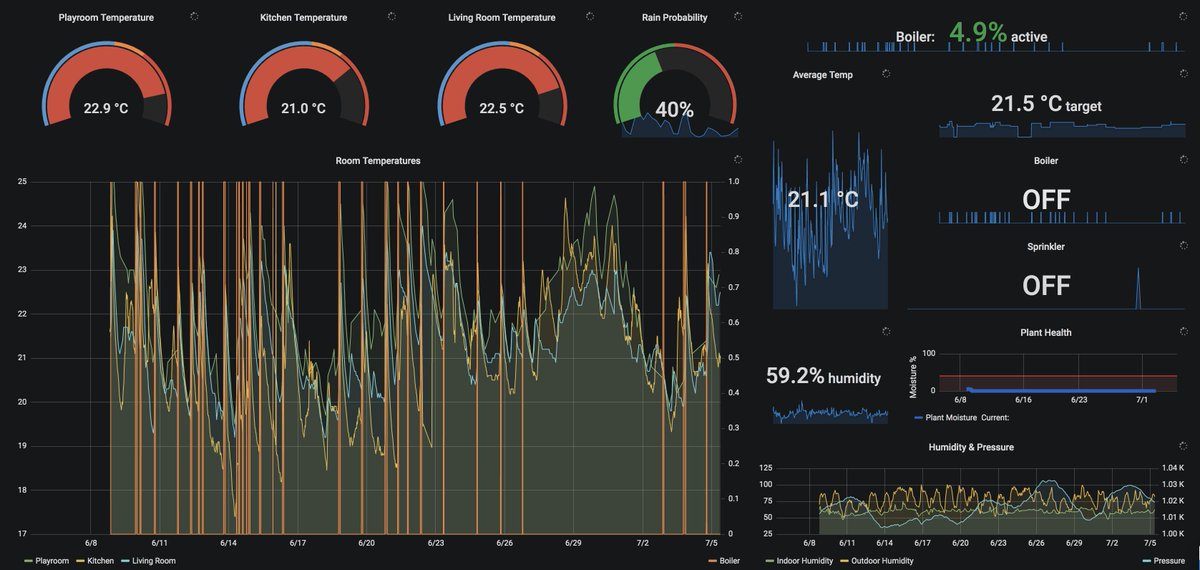The width and height of the screenshot is (1200, 570).
Task: Click the Plant Health panel loading spinner
Action: [1183, 331]
